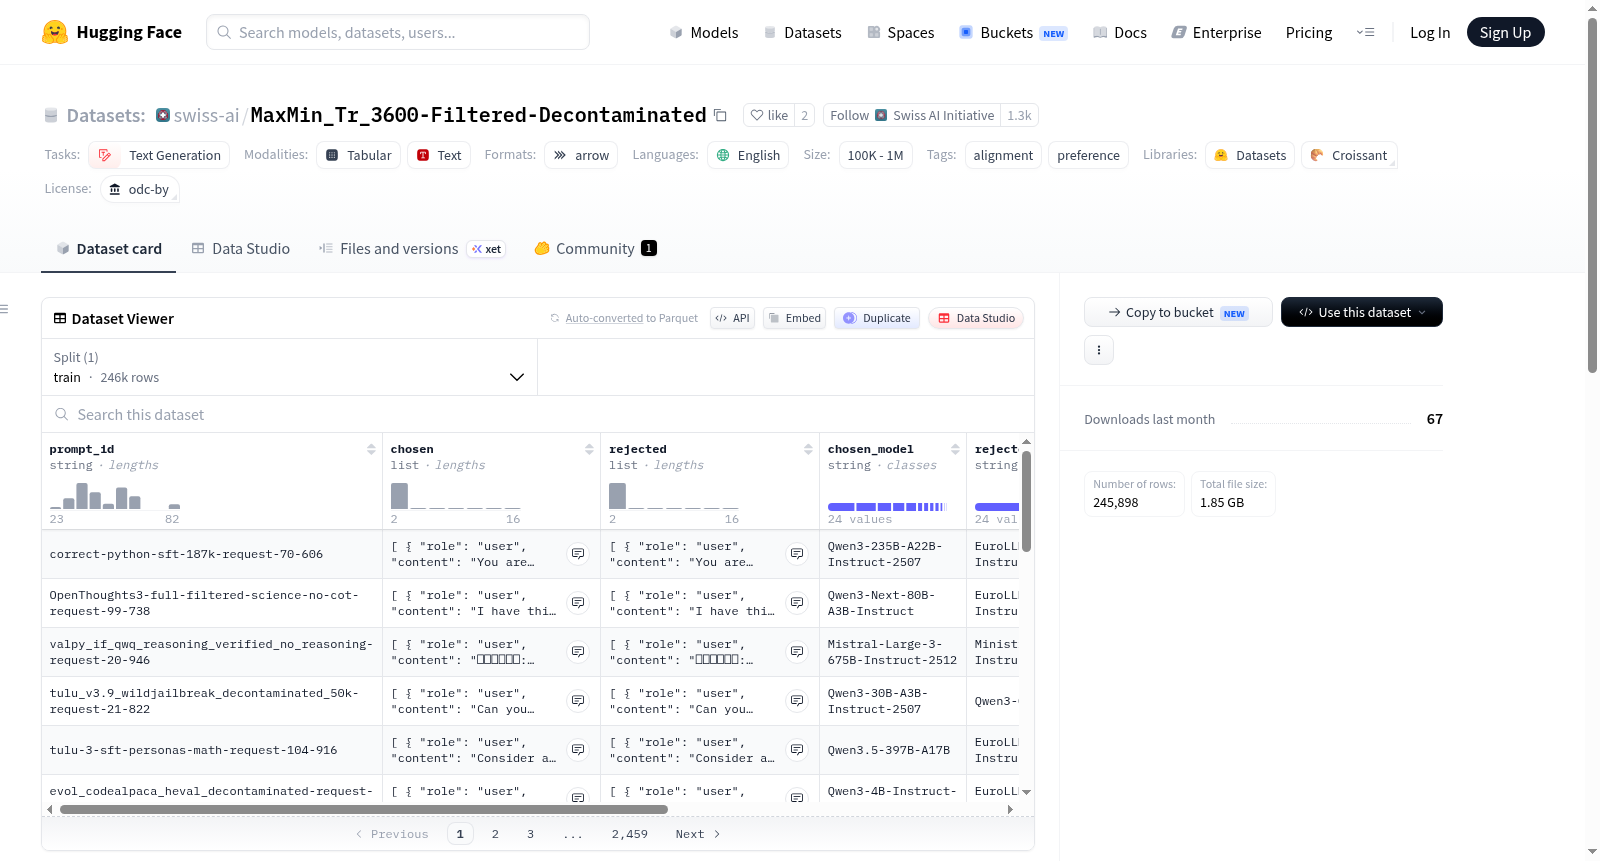The width and height of the screenshot is (1600, 861).
Task: Click Next page in pagination
Action: click(698, 834)
